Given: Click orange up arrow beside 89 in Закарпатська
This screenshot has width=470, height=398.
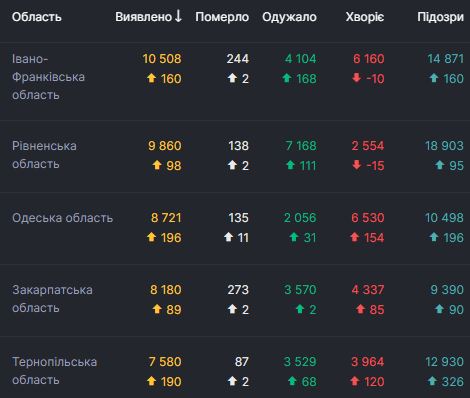Looking at the screenshot, I should coord(157,309).
